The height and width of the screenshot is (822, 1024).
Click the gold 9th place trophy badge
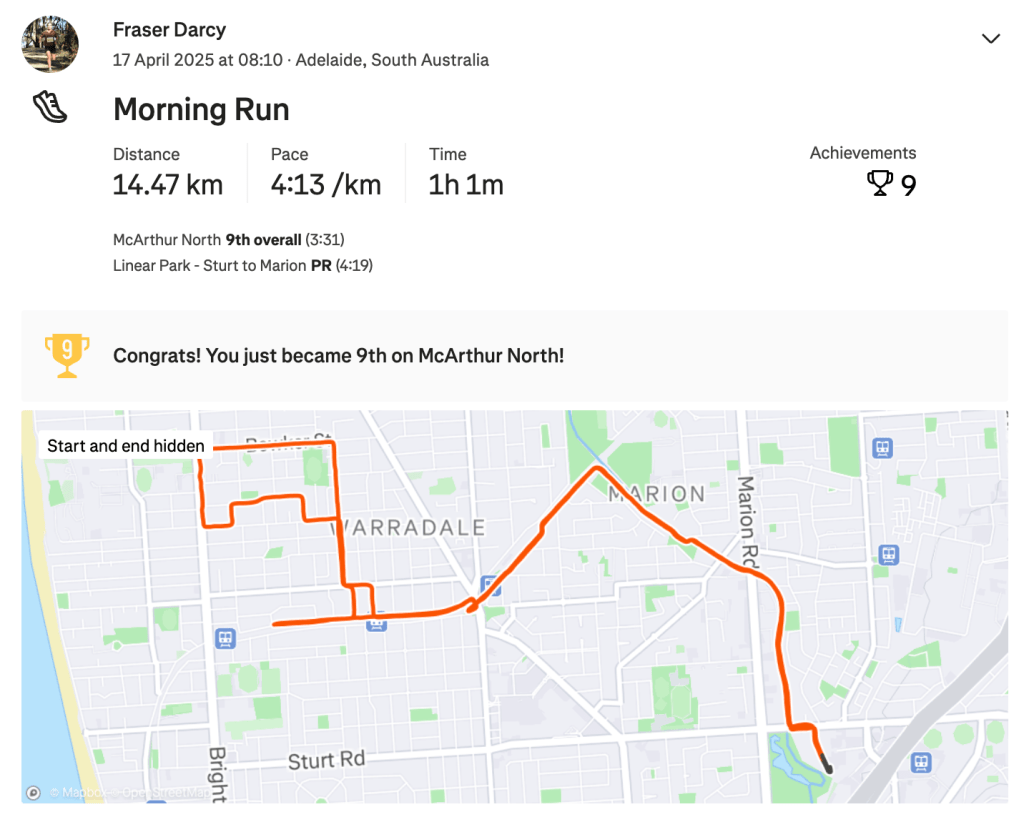click(67, 355)
